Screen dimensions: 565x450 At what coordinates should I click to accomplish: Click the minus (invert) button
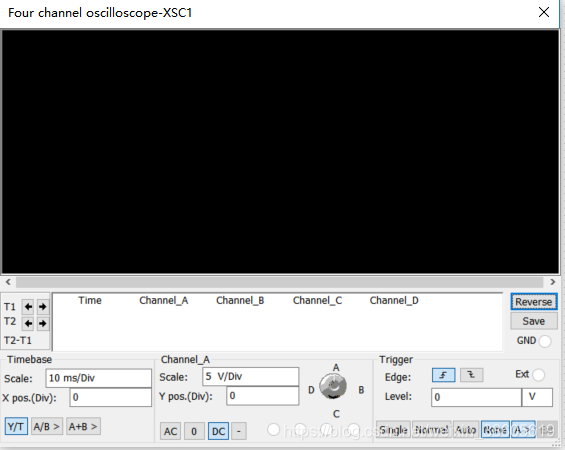pos(239,431)
